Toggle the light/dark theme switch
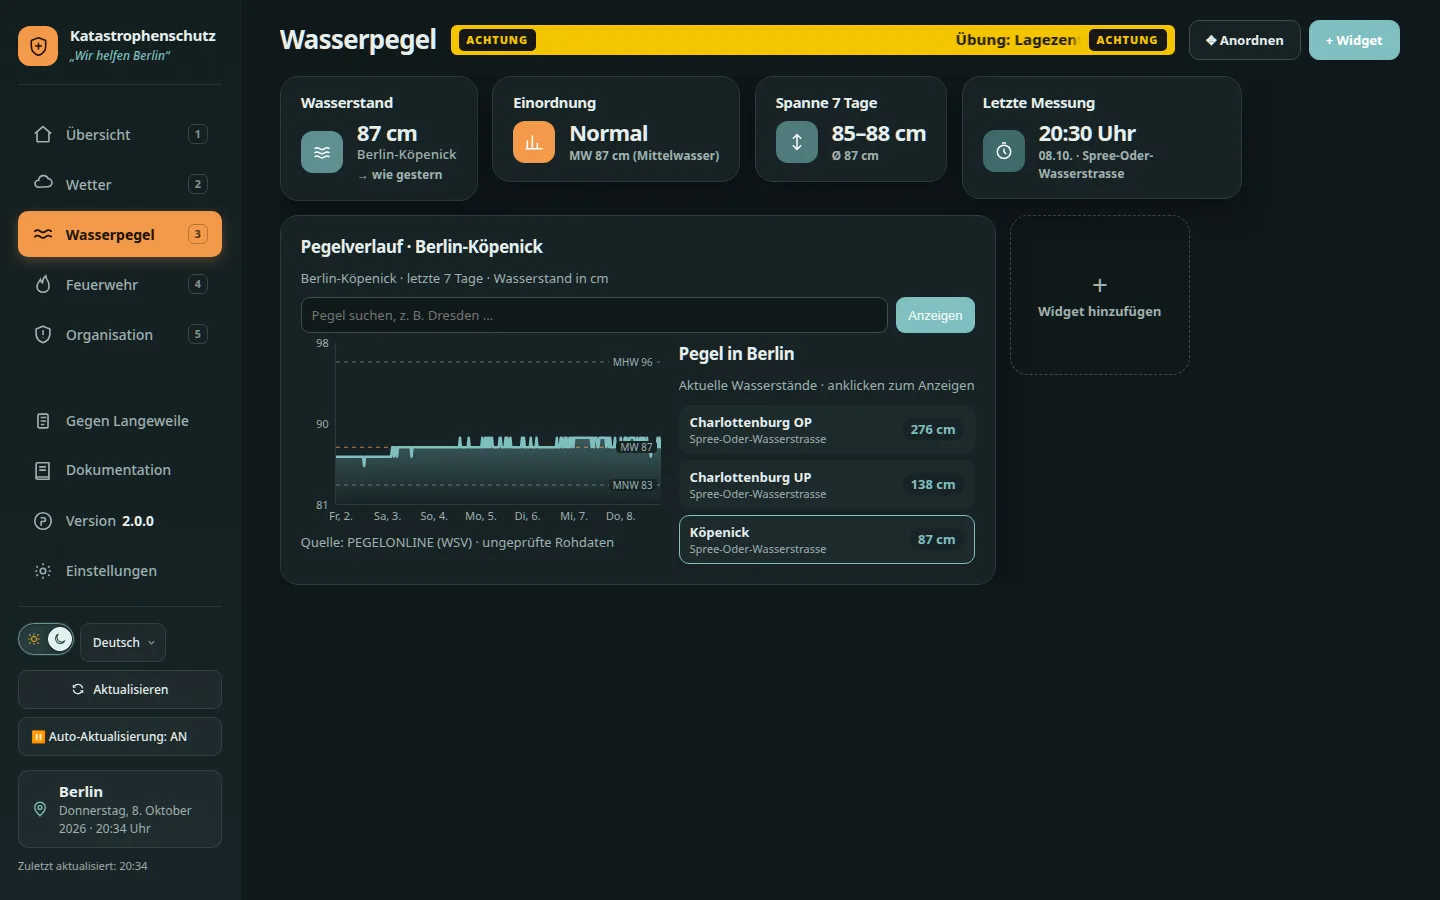Image resolution: width=1440 pixels, height=900 pixels. 46,639
